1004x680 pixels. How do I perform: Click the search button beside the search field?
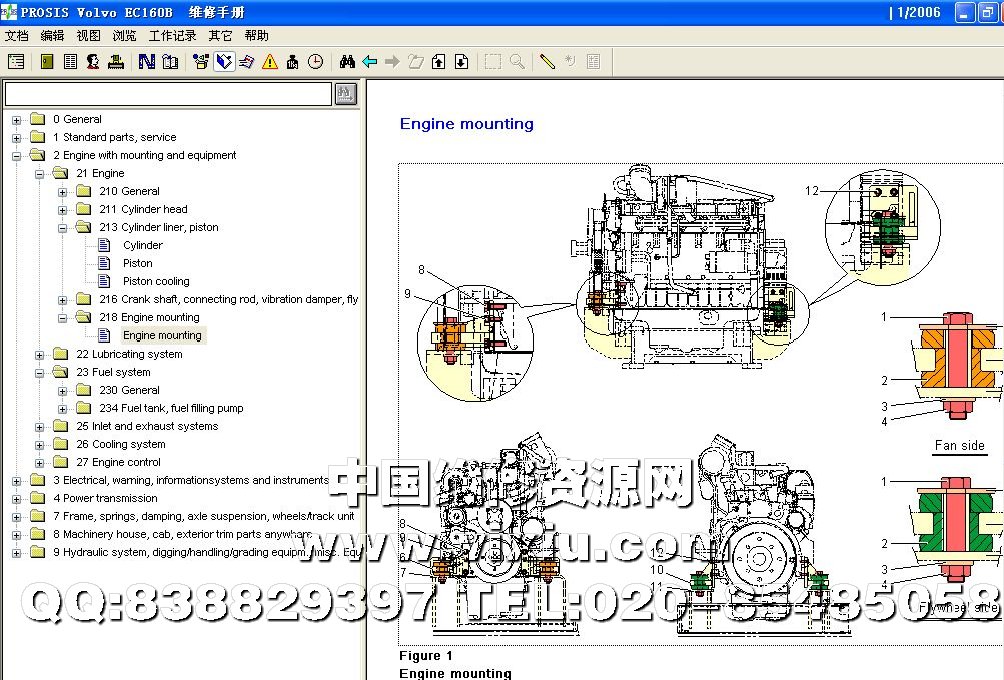tap(345, 93)
